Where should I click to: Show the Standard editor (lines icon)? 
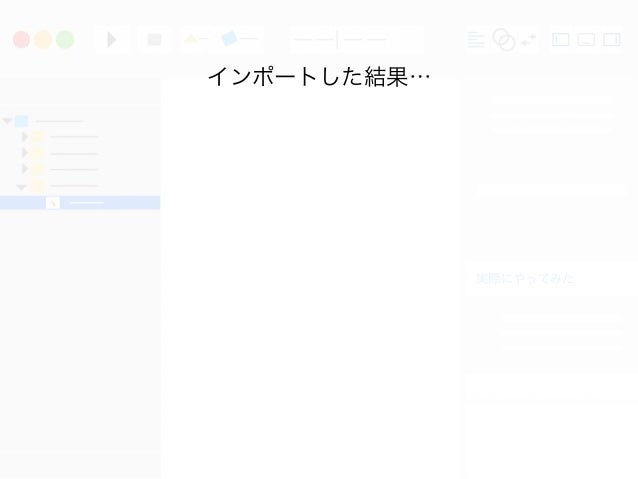476,39
